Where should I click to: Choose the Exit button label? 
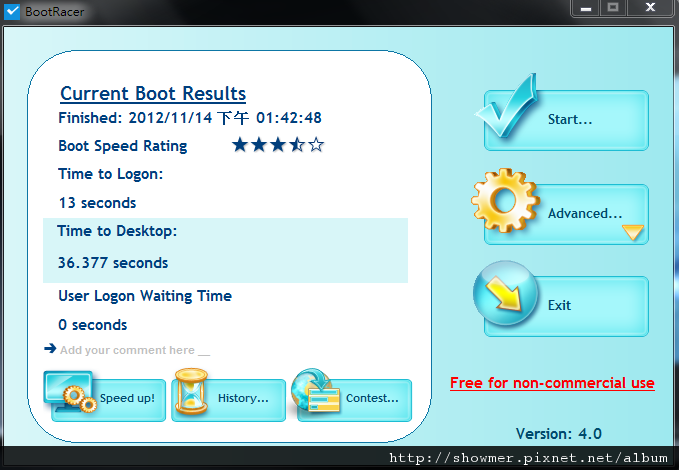(x=559, y=305)
